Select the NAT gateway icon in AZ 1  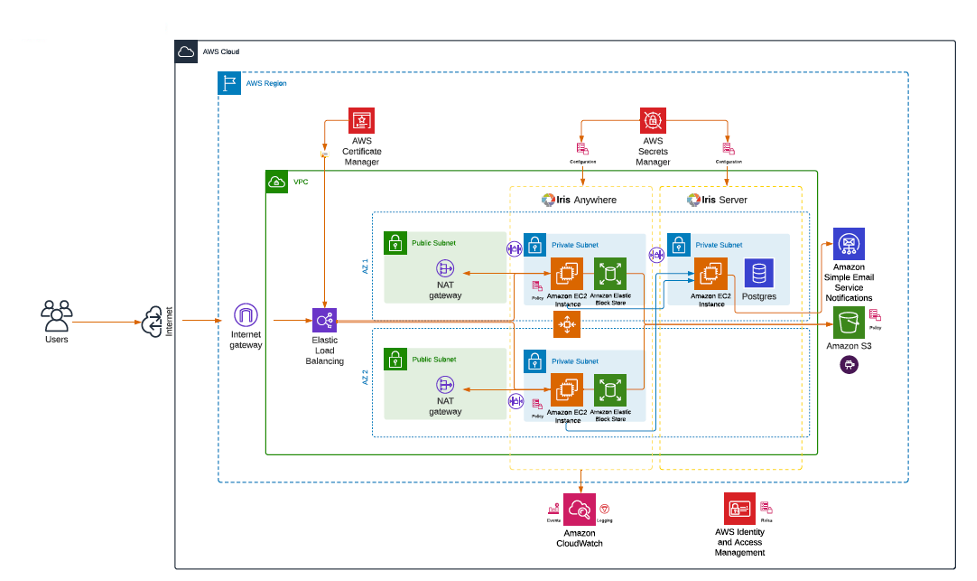443,268
